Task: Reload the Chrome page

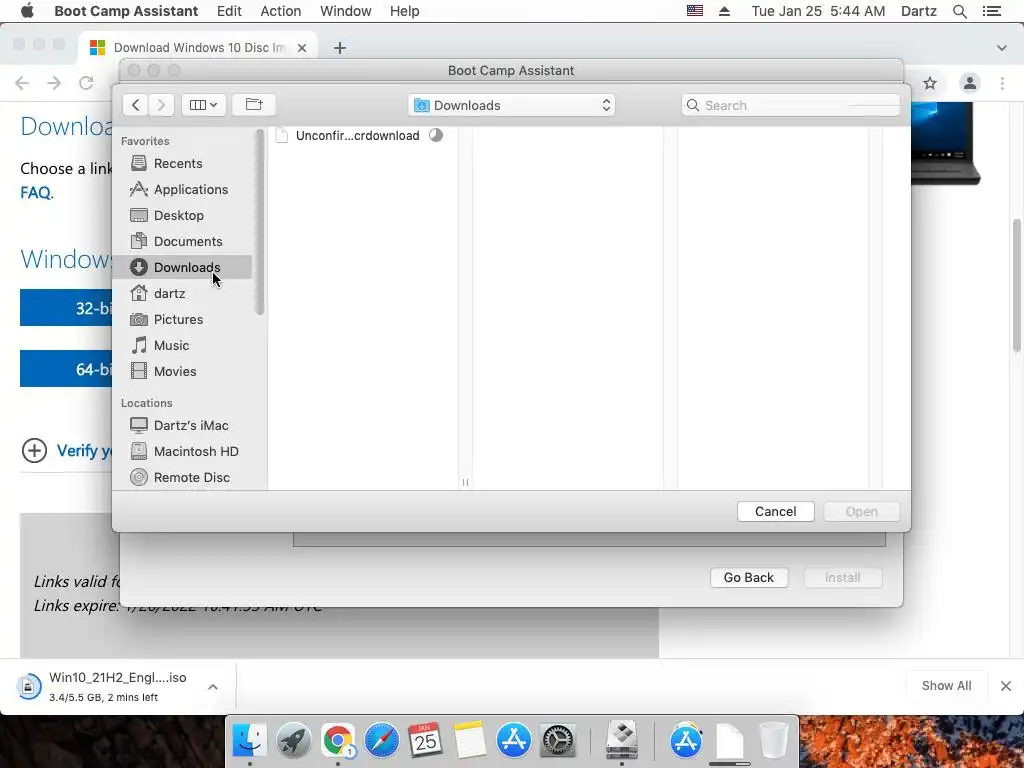Action: click(x=86, y=83)
